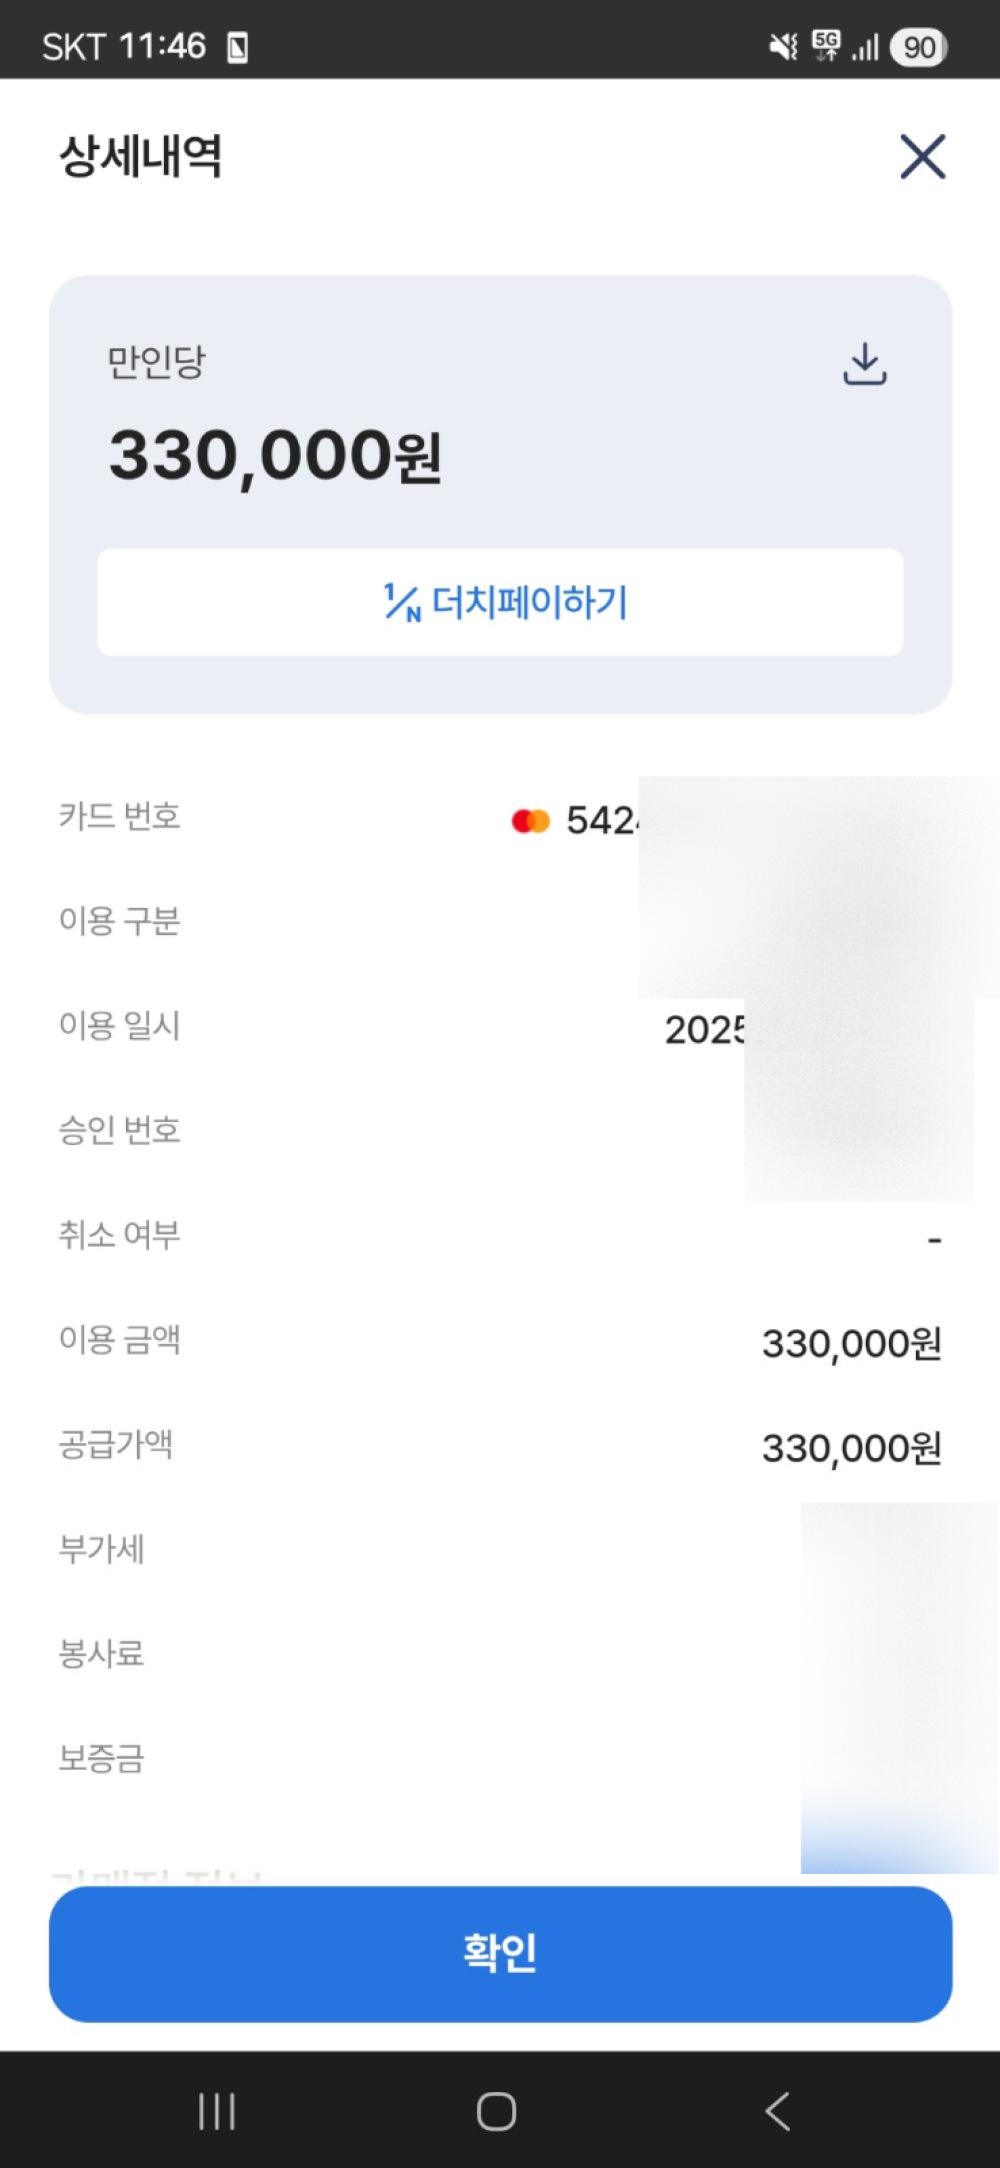Tap the 카드 번호 row label
This screenshot has height=2168, width=1000.
pos(119,816)
